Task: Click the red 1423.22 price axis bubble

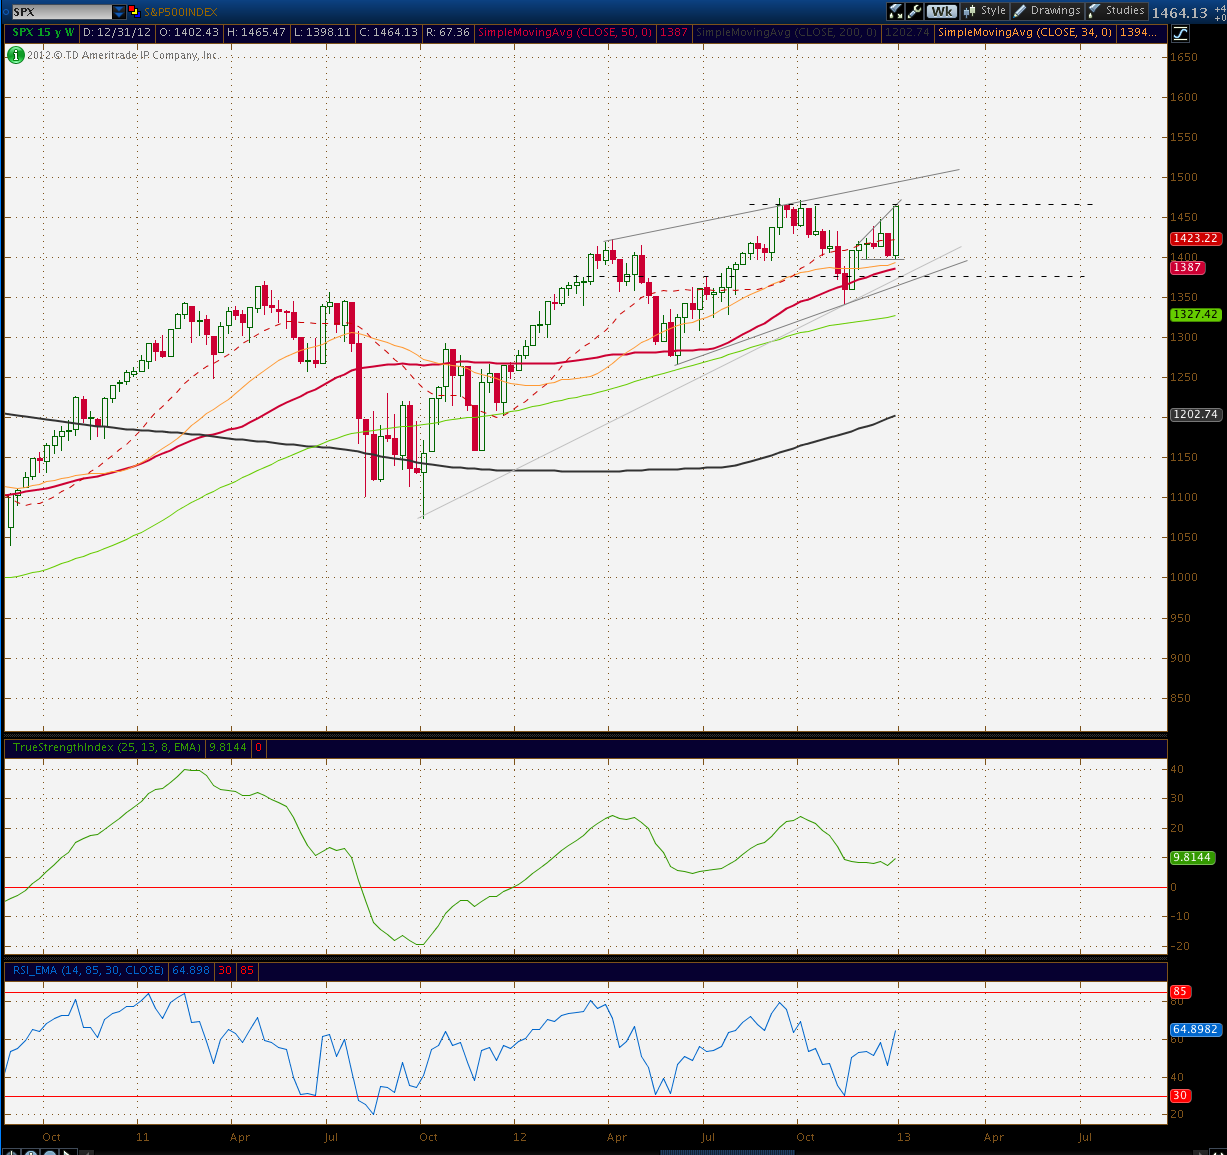Action: coord(1195,238)
